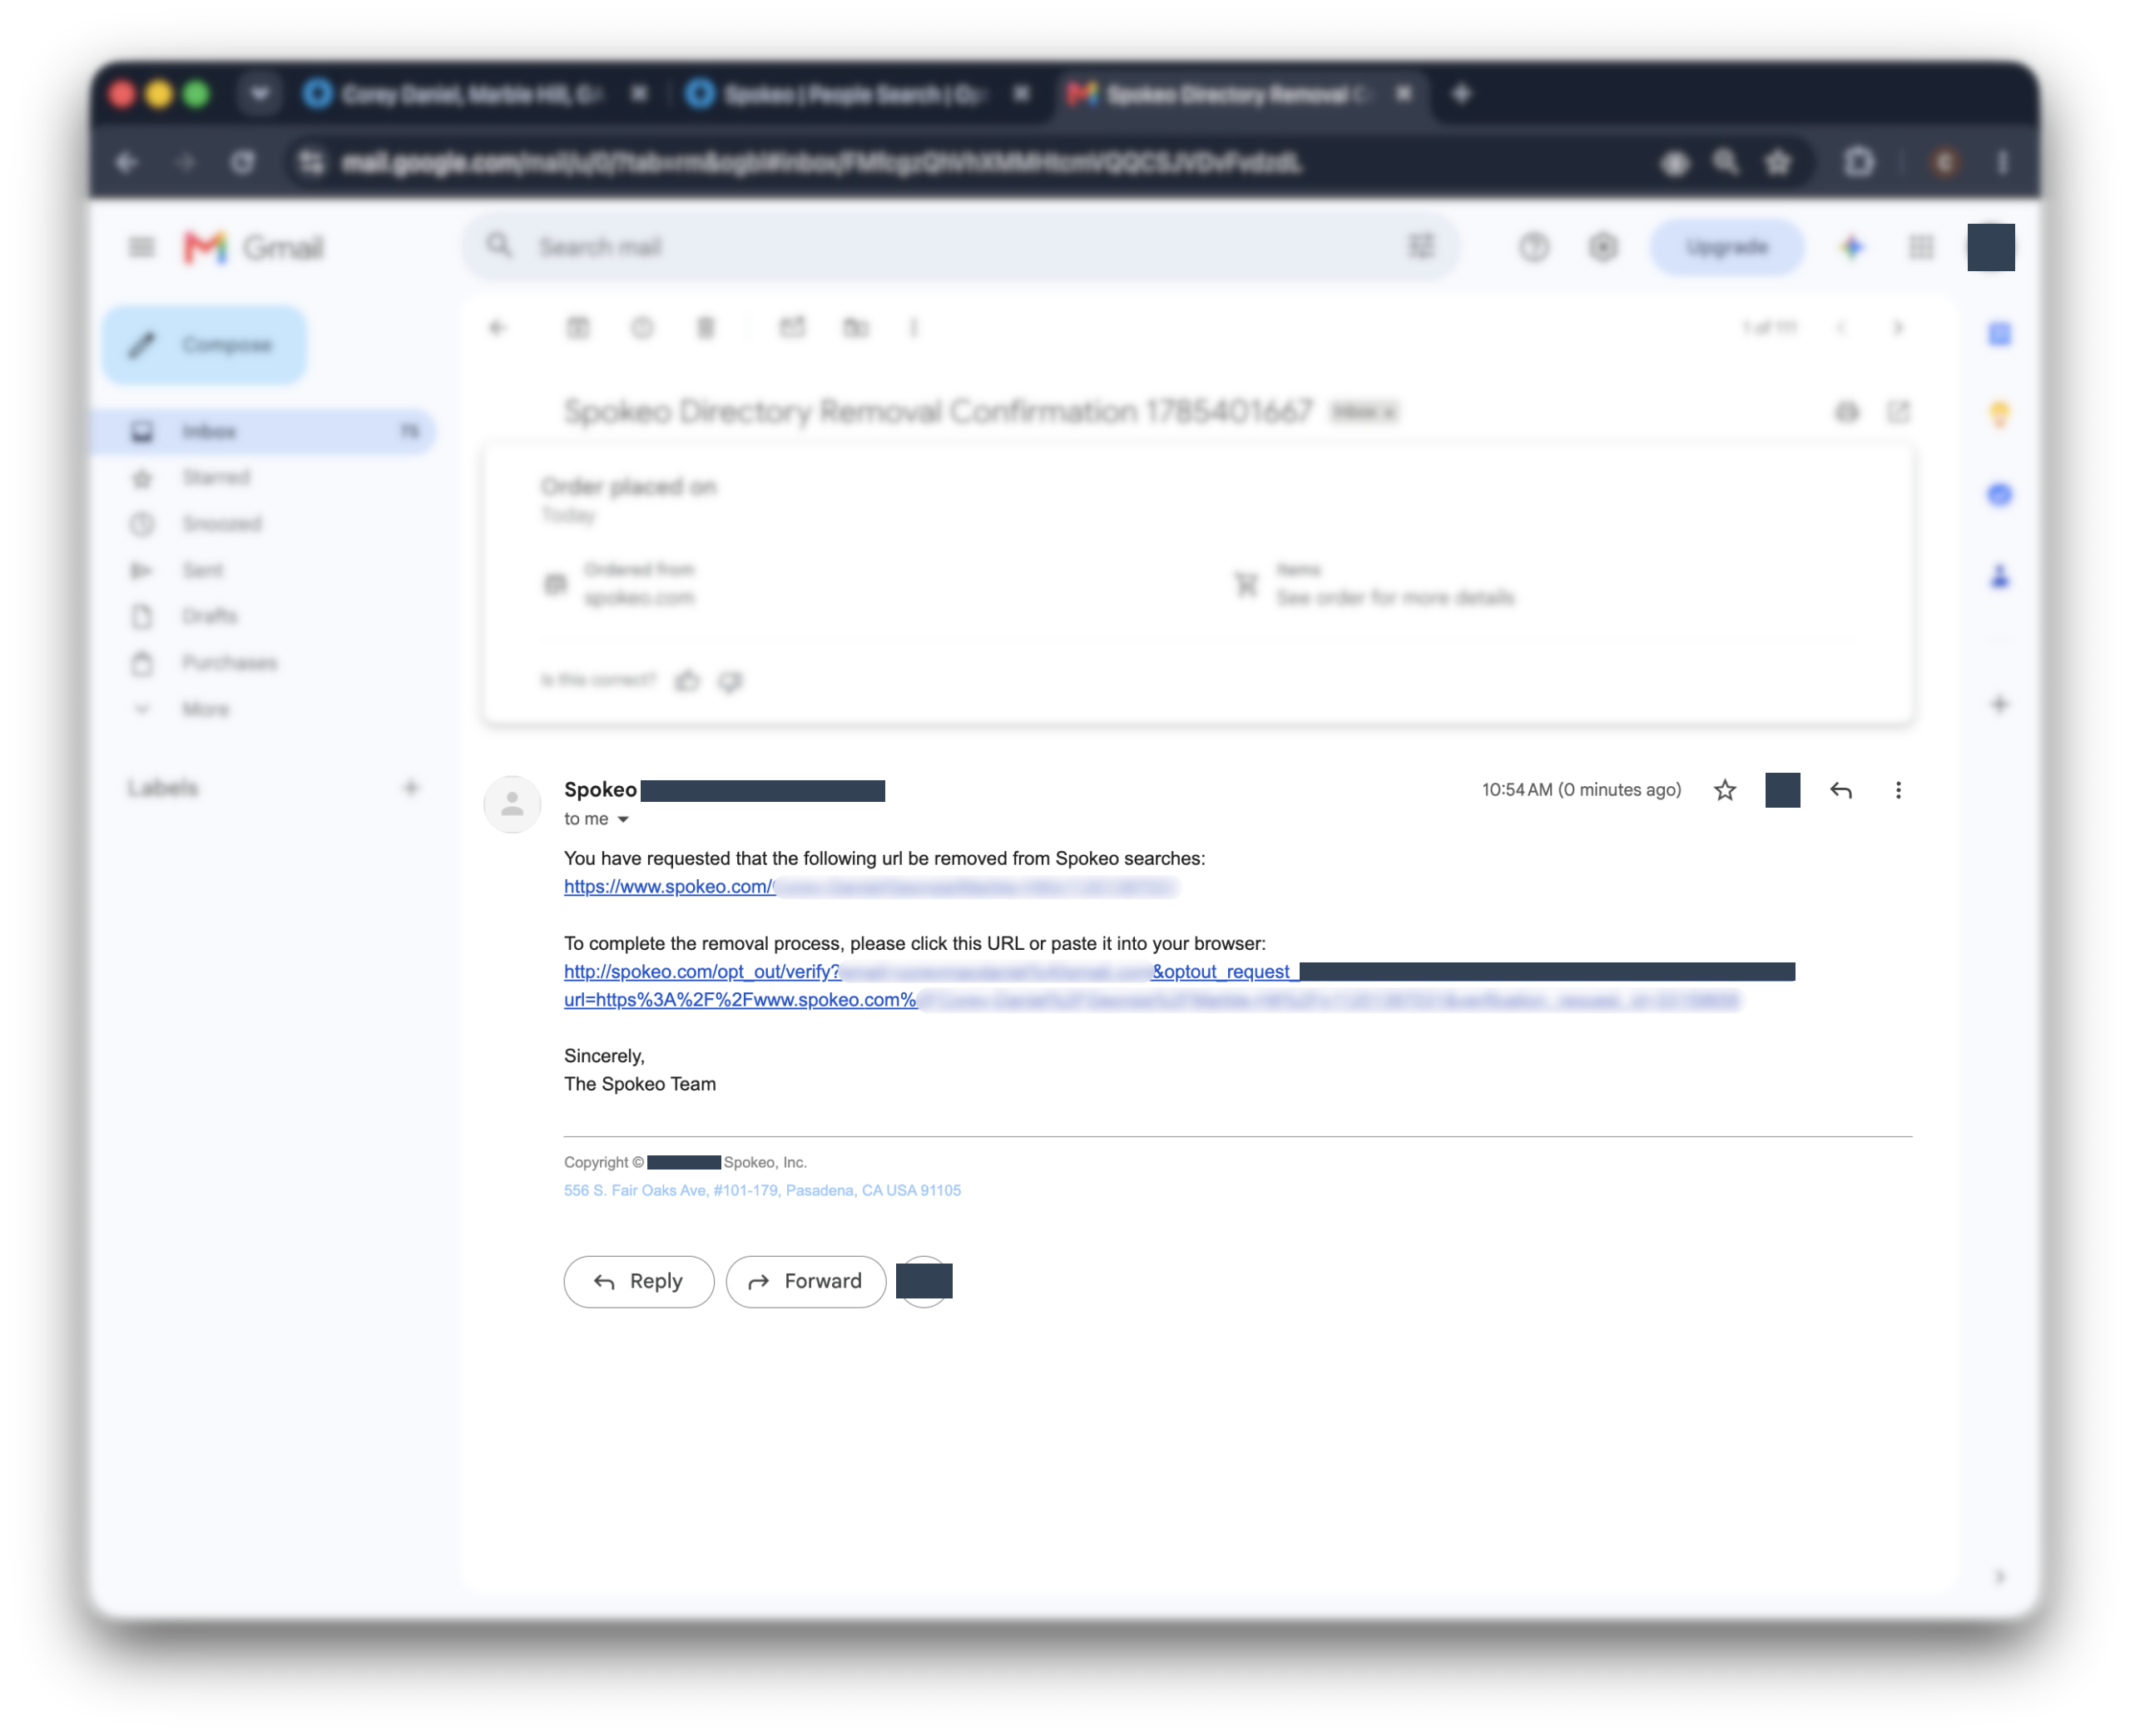Click the browser address bar URL

pos(820,162)
